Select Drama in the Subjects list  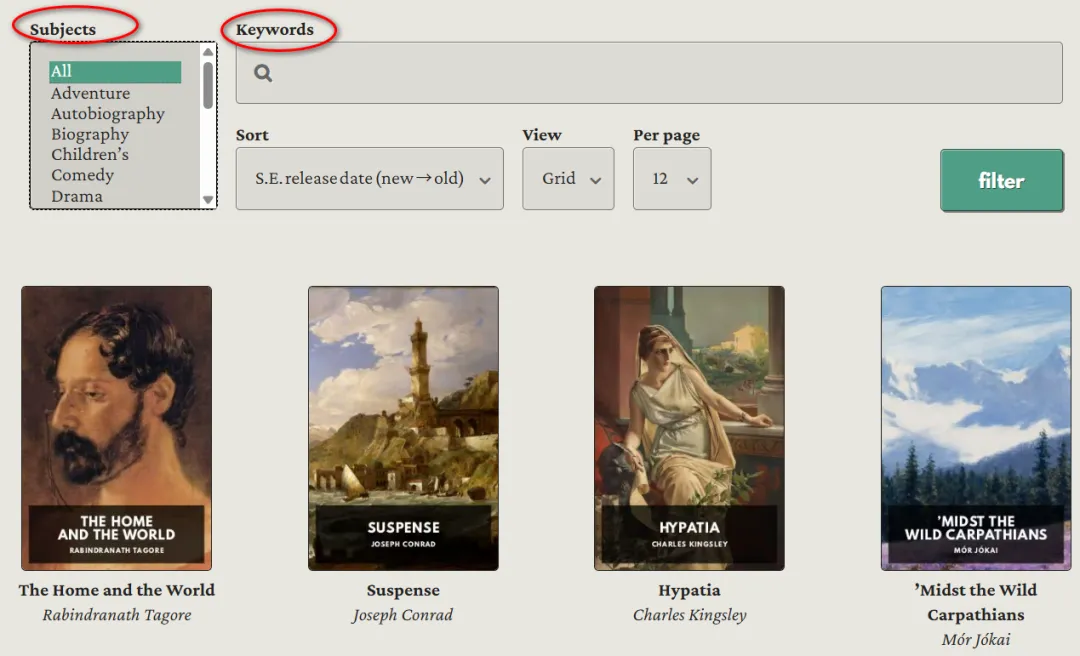(x=76, y=196)
